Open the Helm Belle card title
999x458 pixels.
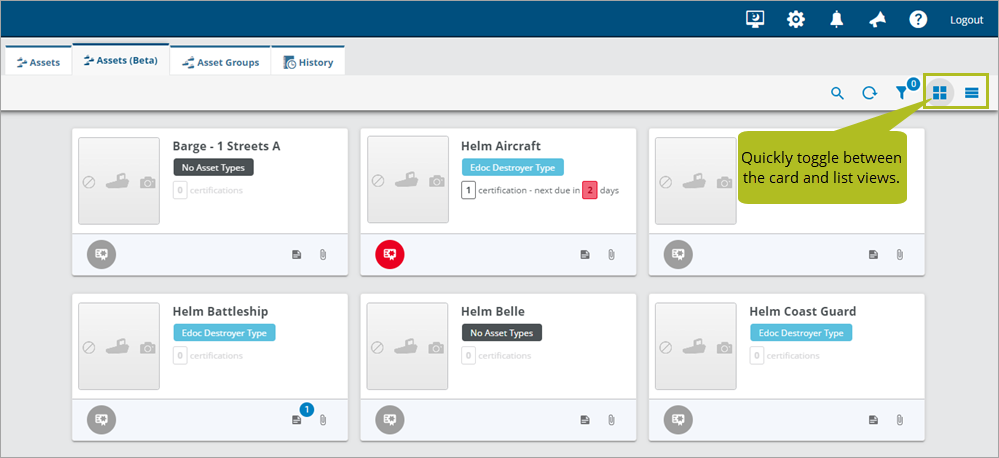click(492, 311)
